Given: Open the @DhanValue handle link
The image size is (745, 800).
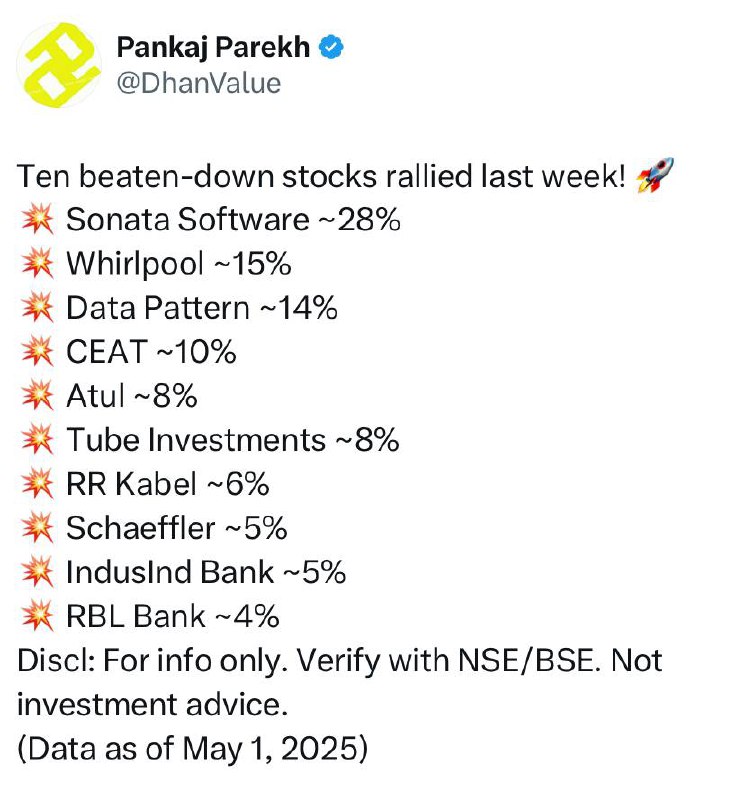Looking at the screenshot, I should tap(199, 83).
